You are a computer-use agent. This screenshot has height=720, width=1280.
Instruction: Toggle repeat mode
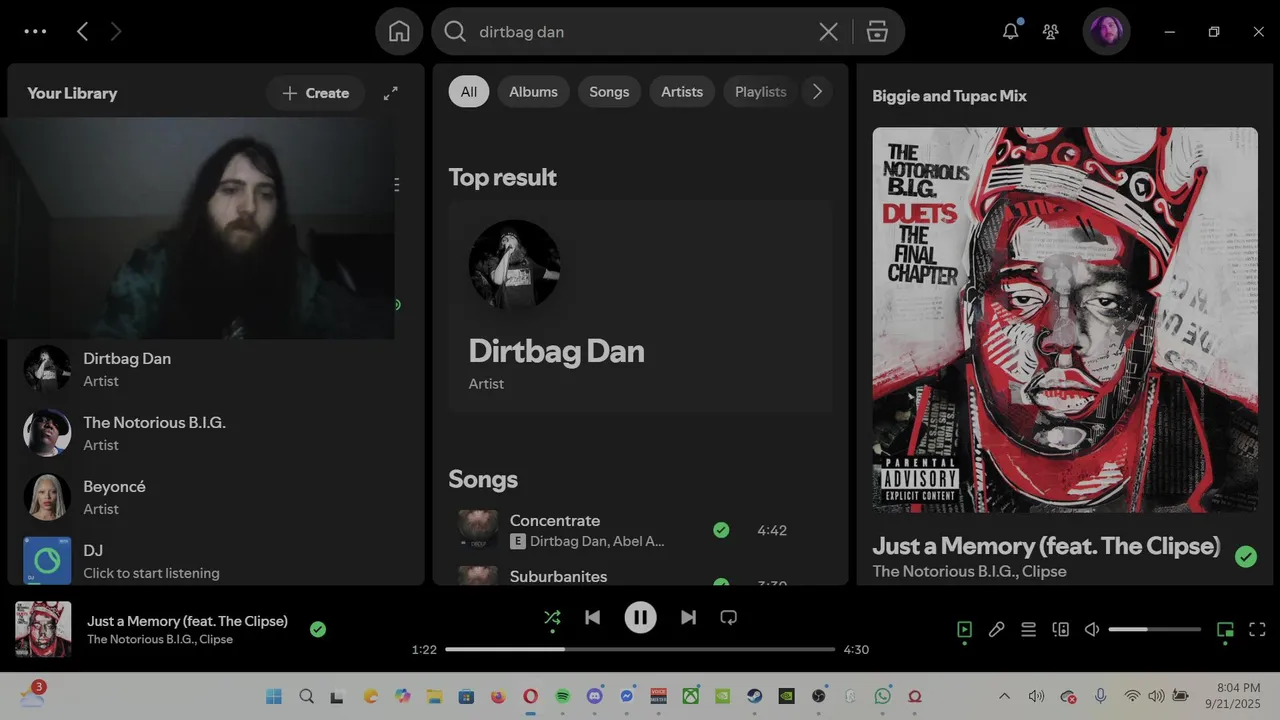(728, 618)
